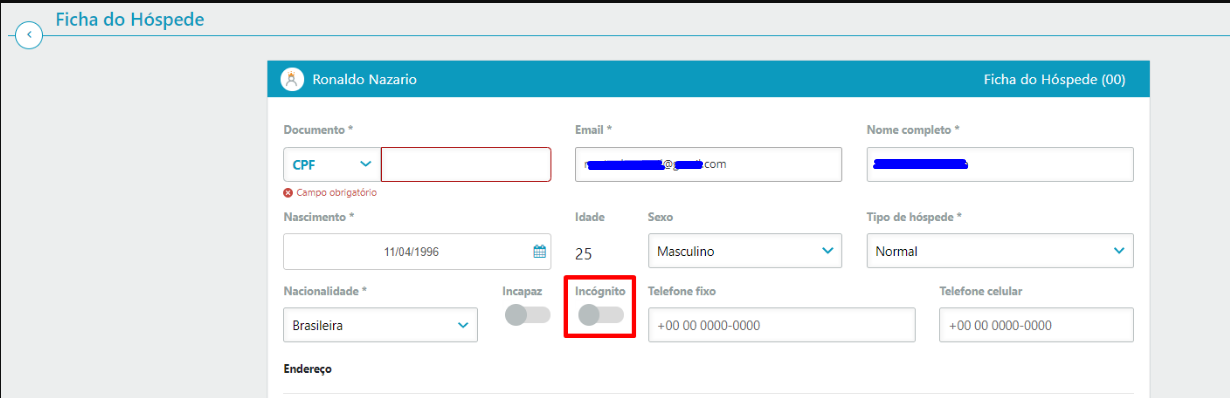
Task: Click the Ficha do Hóspede (00) label
Action: pyautogui.click(x=1054, y=79)
